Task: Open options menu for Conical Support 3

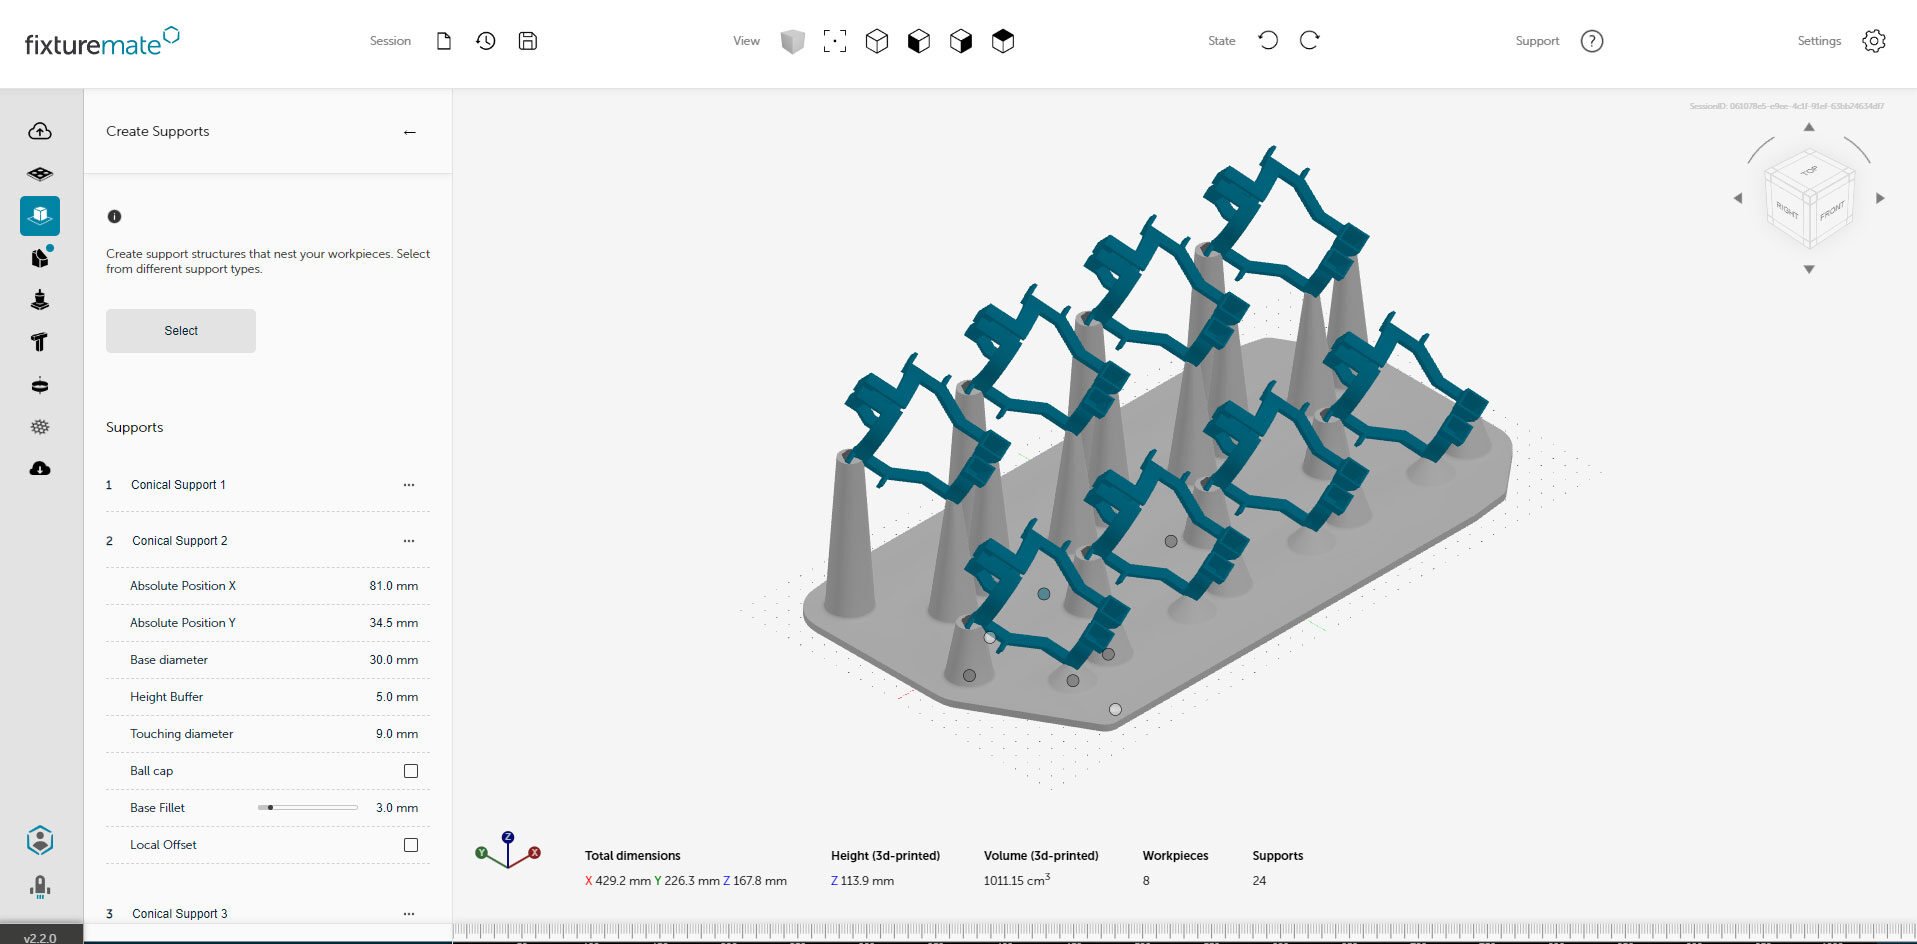Action: (x=409, y=914)
